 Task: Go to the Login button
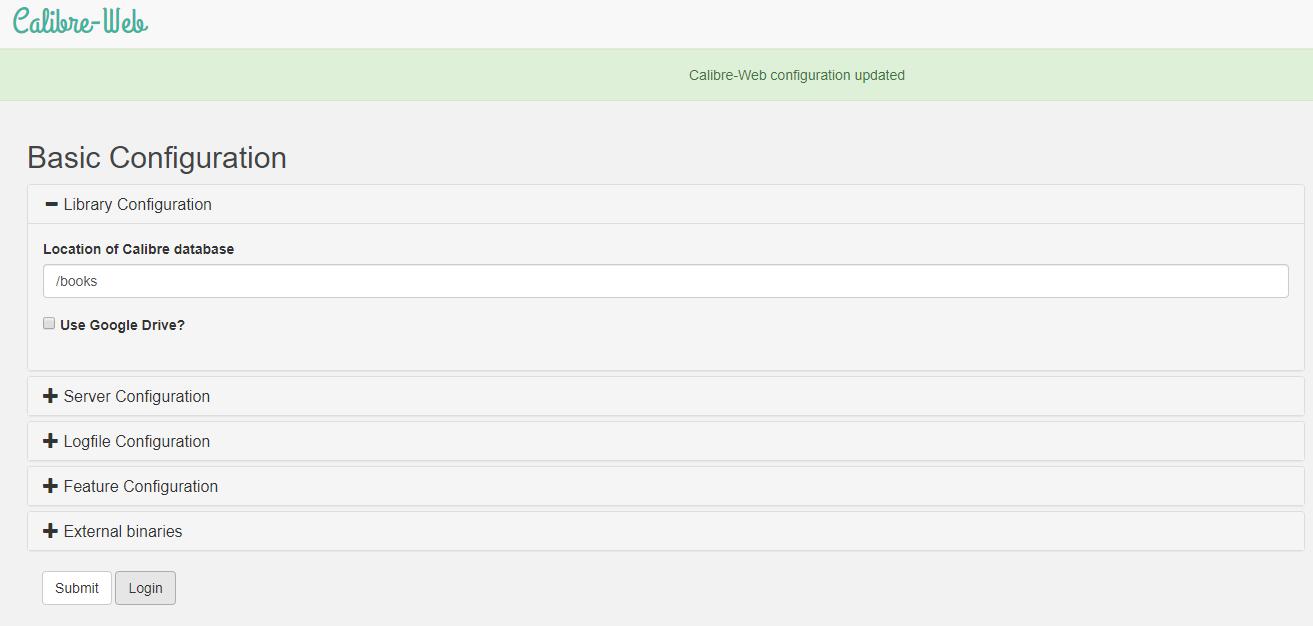145,588
